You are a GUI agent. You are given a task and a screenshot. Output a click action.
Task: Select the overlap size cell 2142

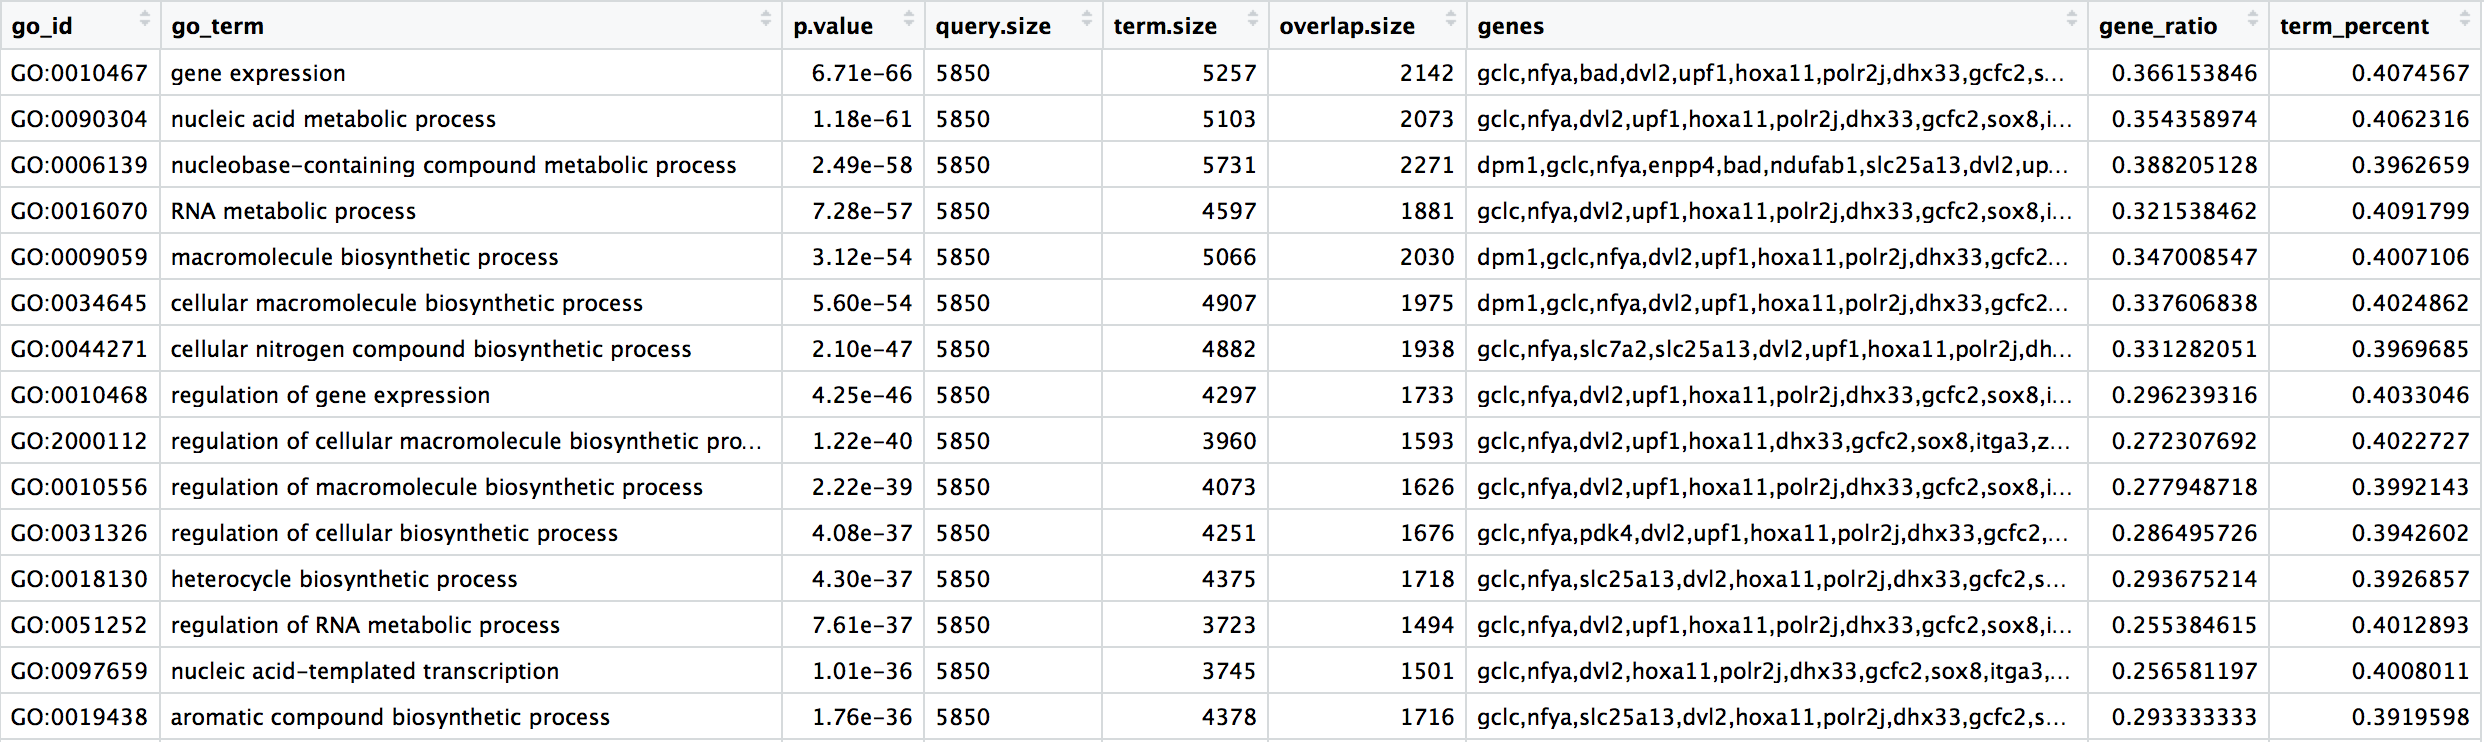pos(1426,73)
